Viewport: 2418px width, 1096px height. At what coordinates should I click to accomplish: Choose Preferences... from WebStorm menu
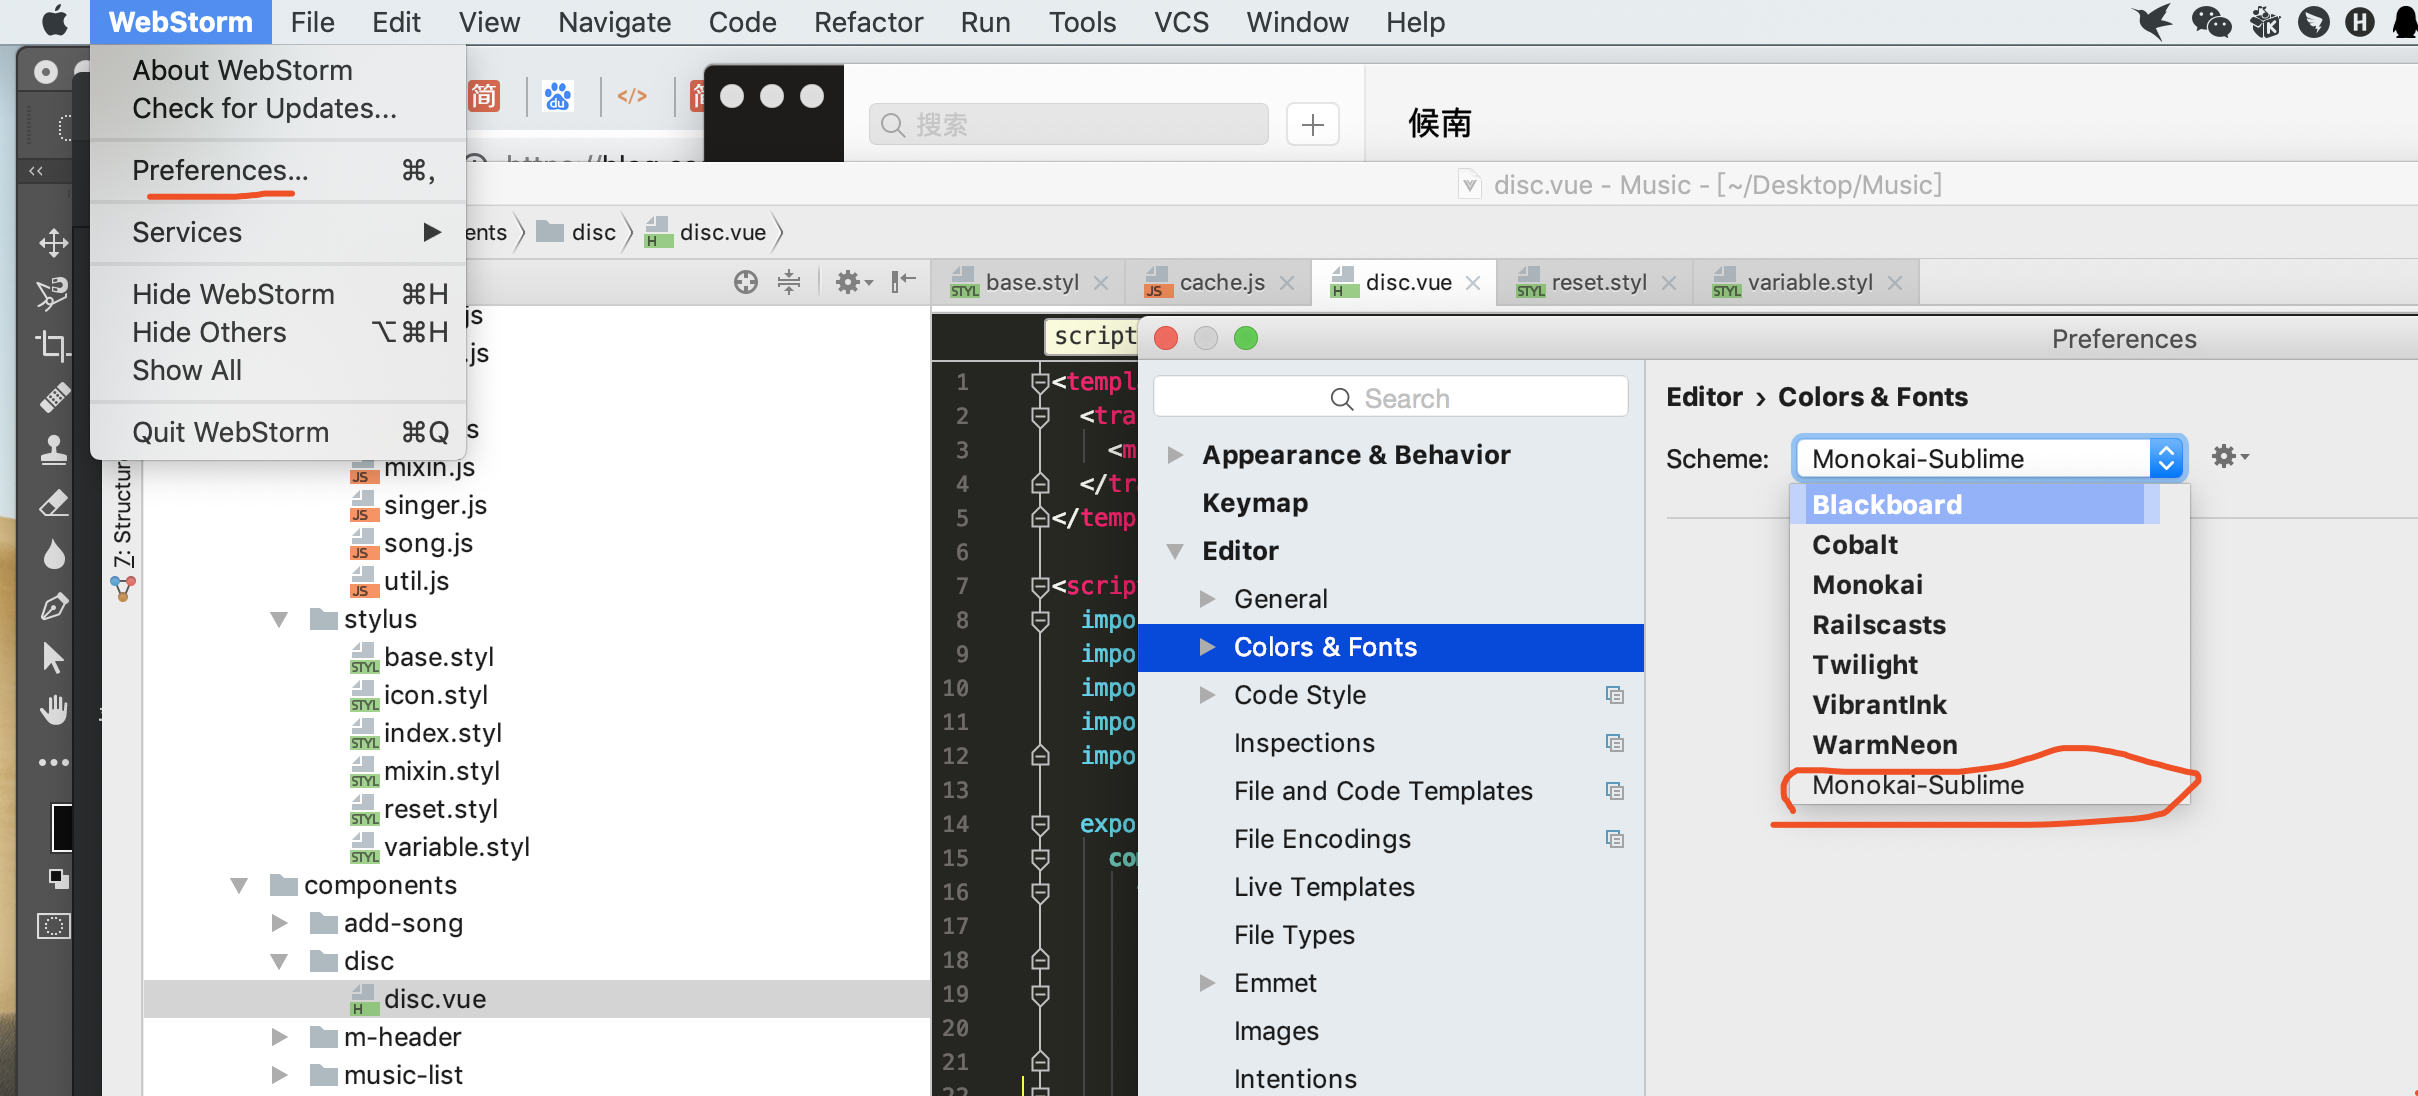click(x=220, y=170)
